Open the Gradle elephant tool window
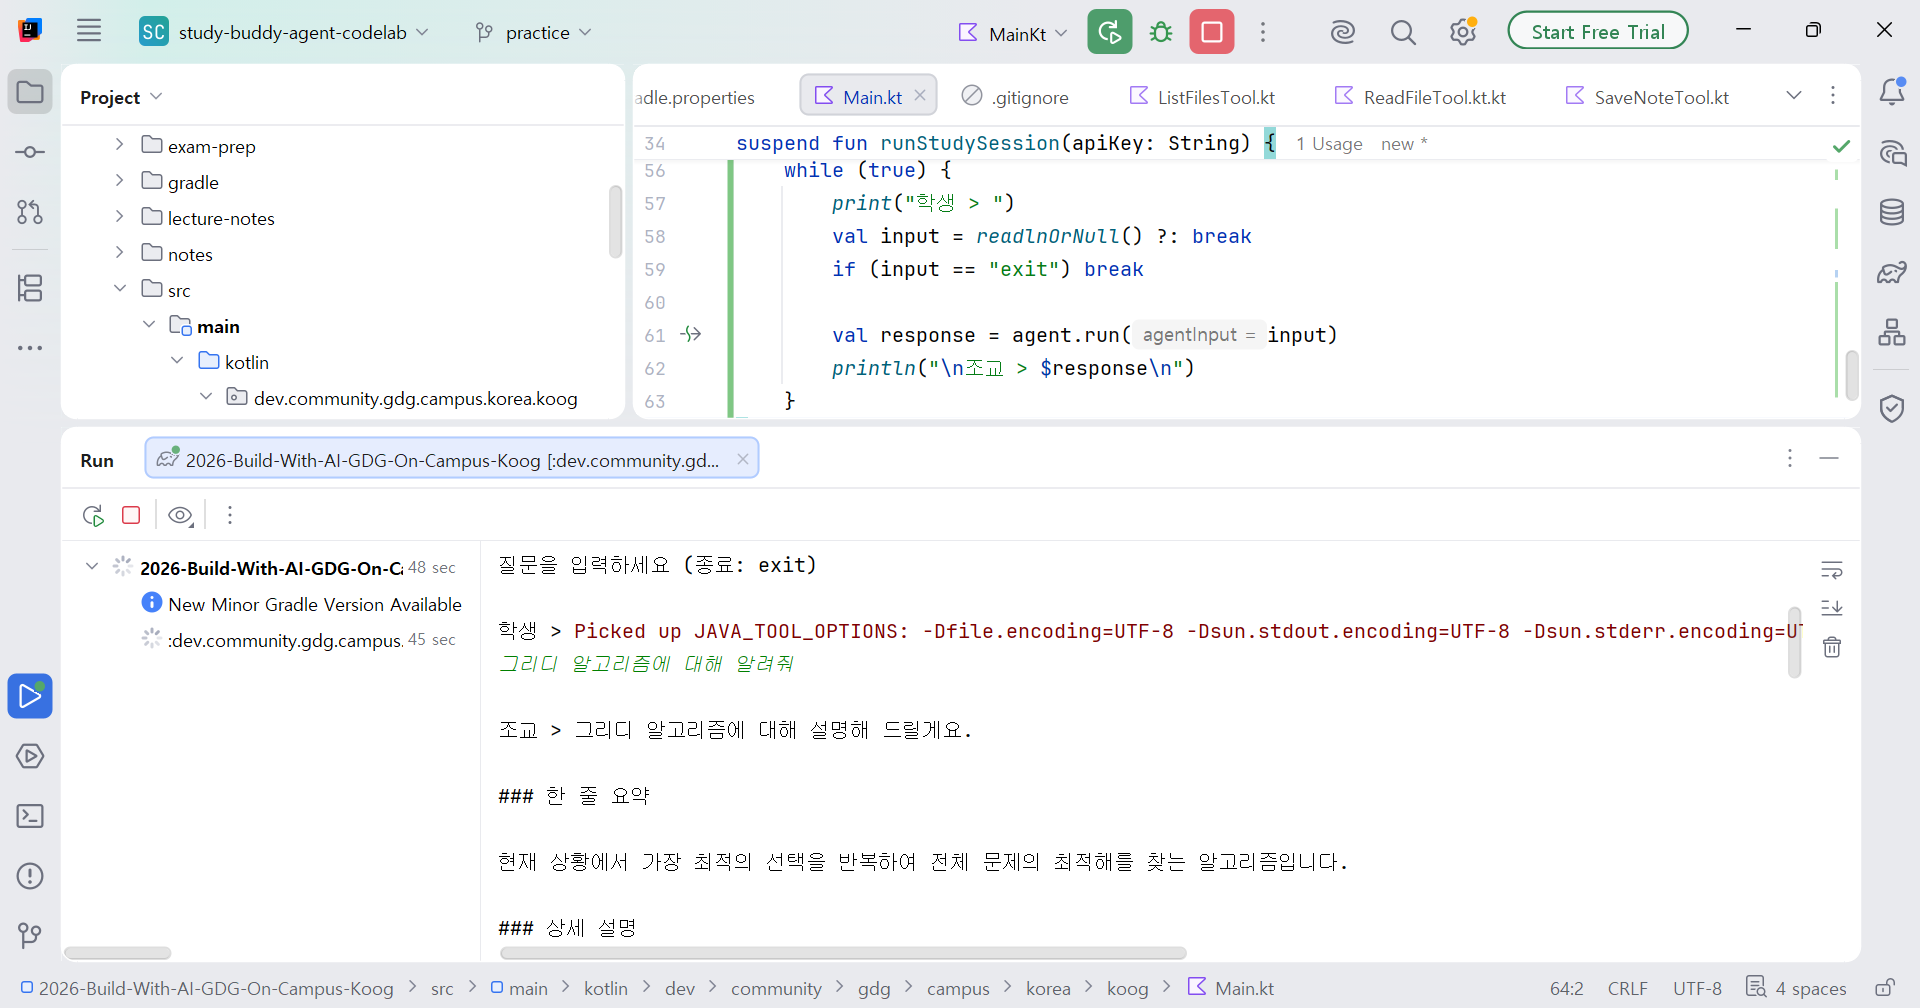 (1892, 272)
